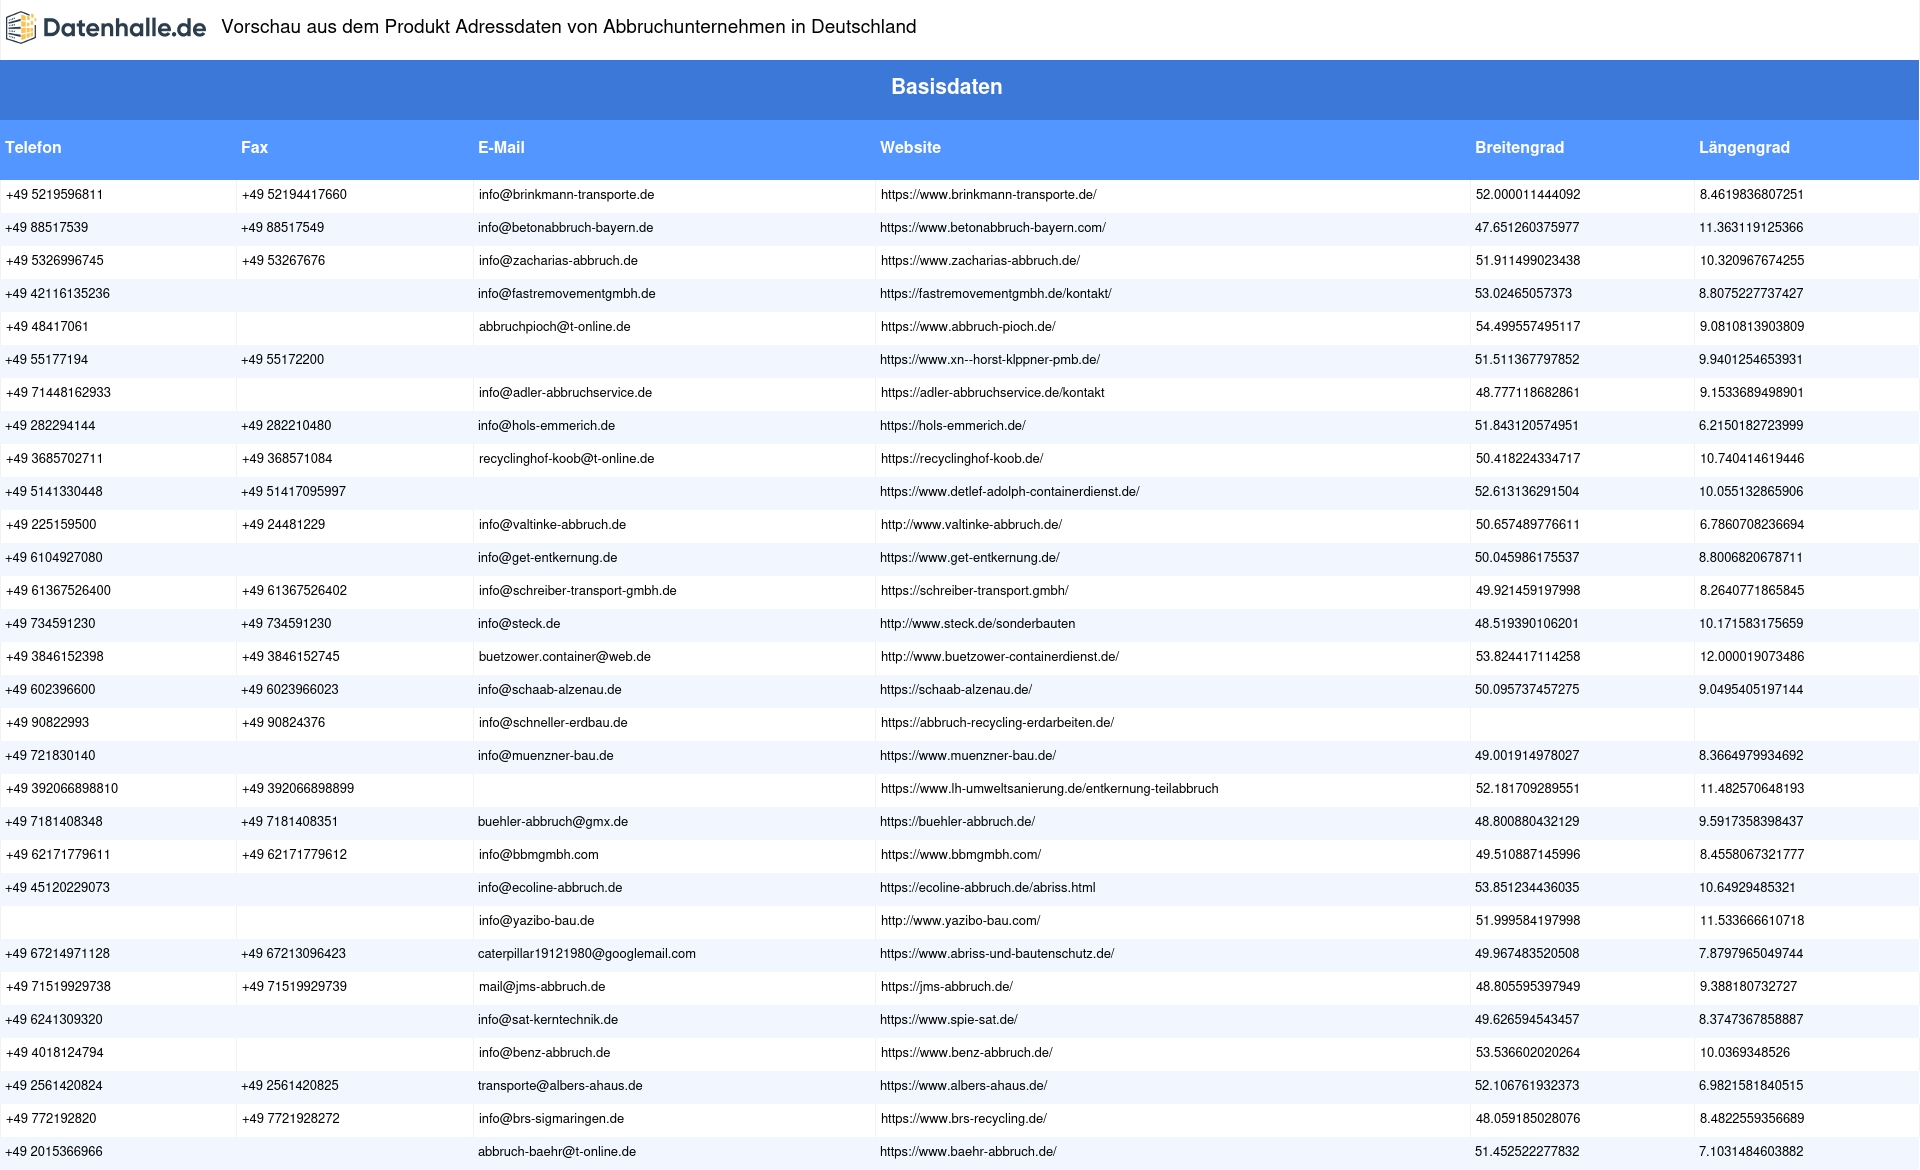Select email recyclinghof-koob@t-online.de
The height and width of the screenshot is (1170, 1920).
(x=566, y=459)
